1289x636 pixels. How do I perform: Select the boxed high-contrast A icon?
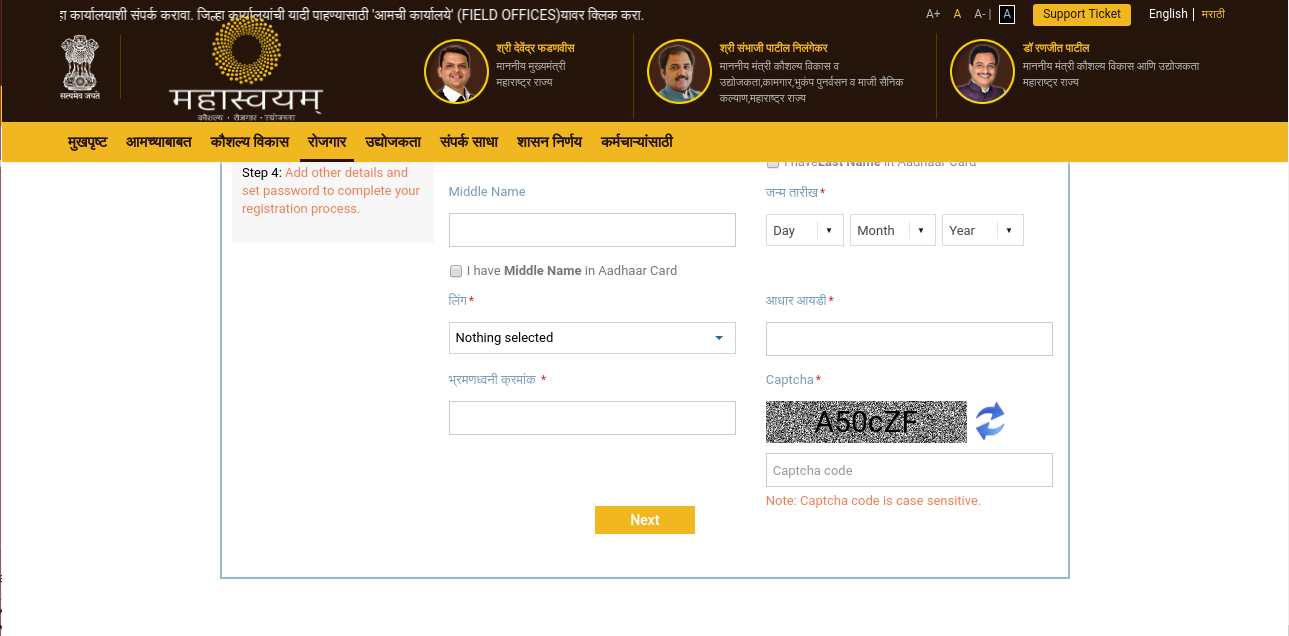[1007, 14]
